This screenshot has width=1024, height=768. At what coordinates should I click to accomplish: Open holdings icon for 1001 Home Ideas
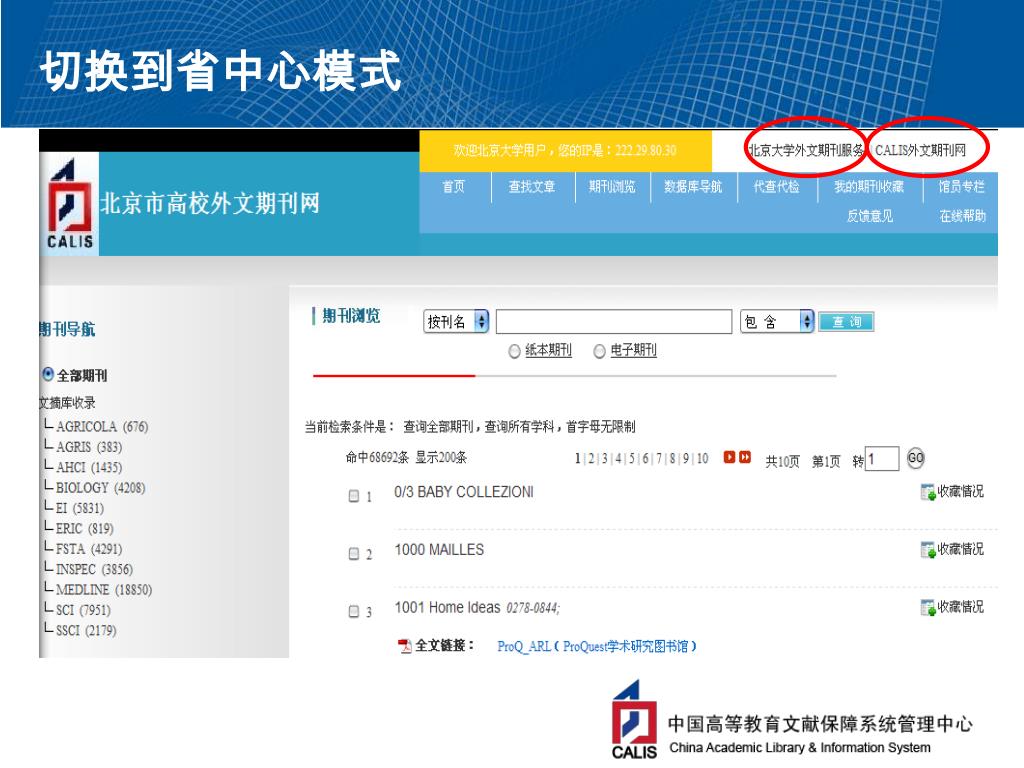coord(928,607)
